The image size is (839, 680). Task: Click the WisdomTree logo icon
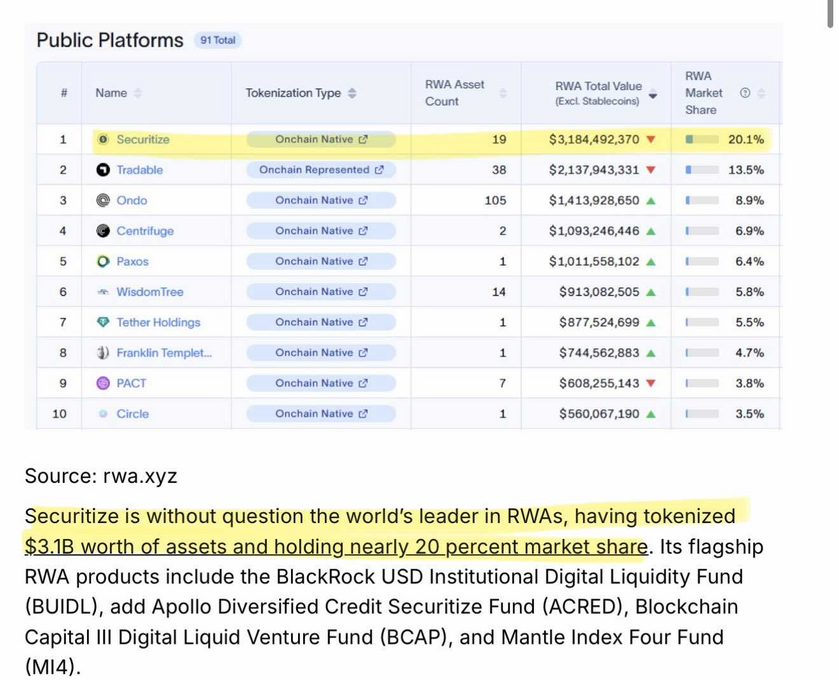[x=103, y=292]
